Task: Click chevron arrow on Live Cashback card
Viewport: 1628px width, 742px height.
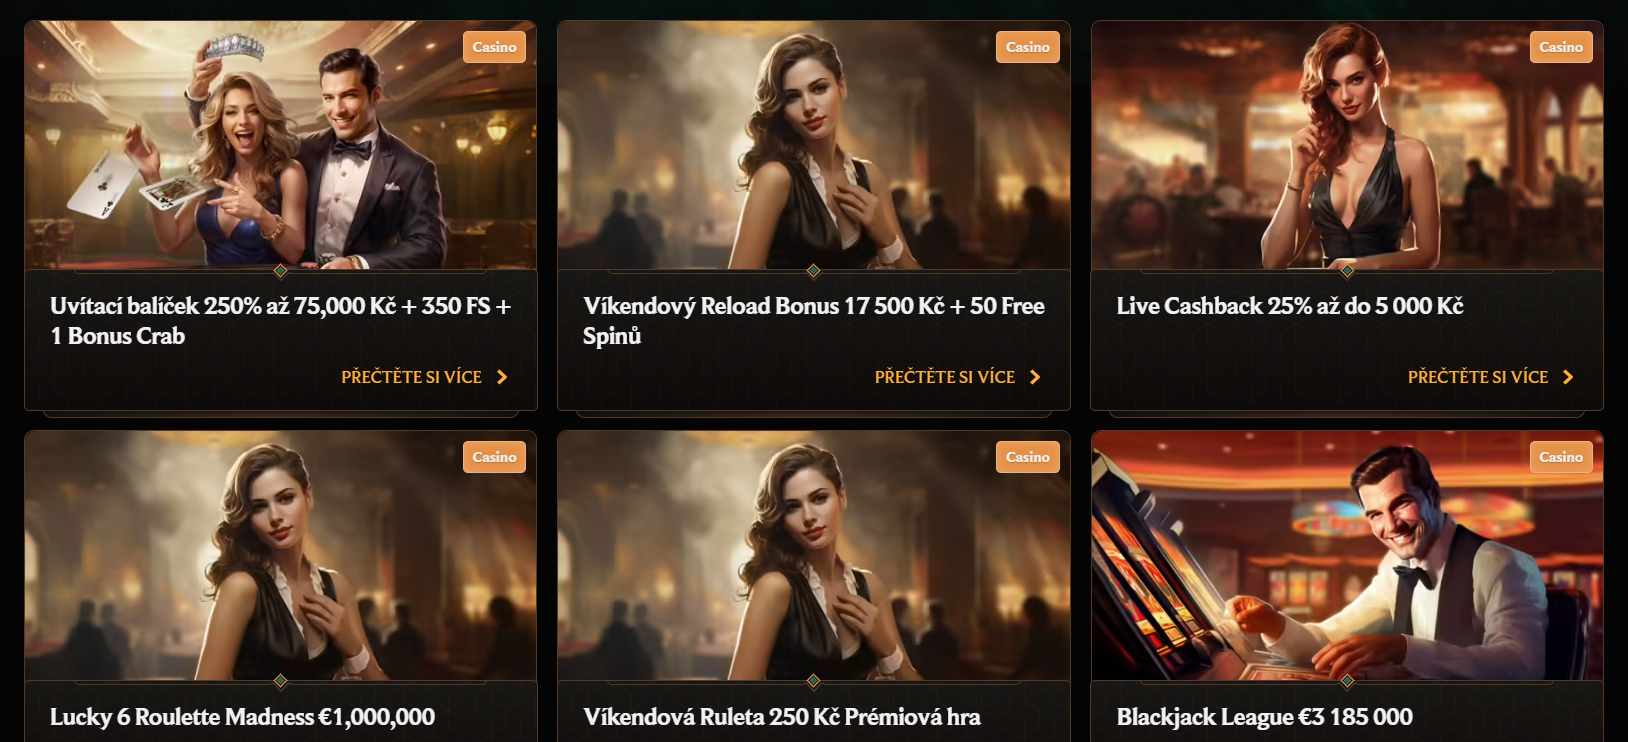Action: (x=1568, y=377)
